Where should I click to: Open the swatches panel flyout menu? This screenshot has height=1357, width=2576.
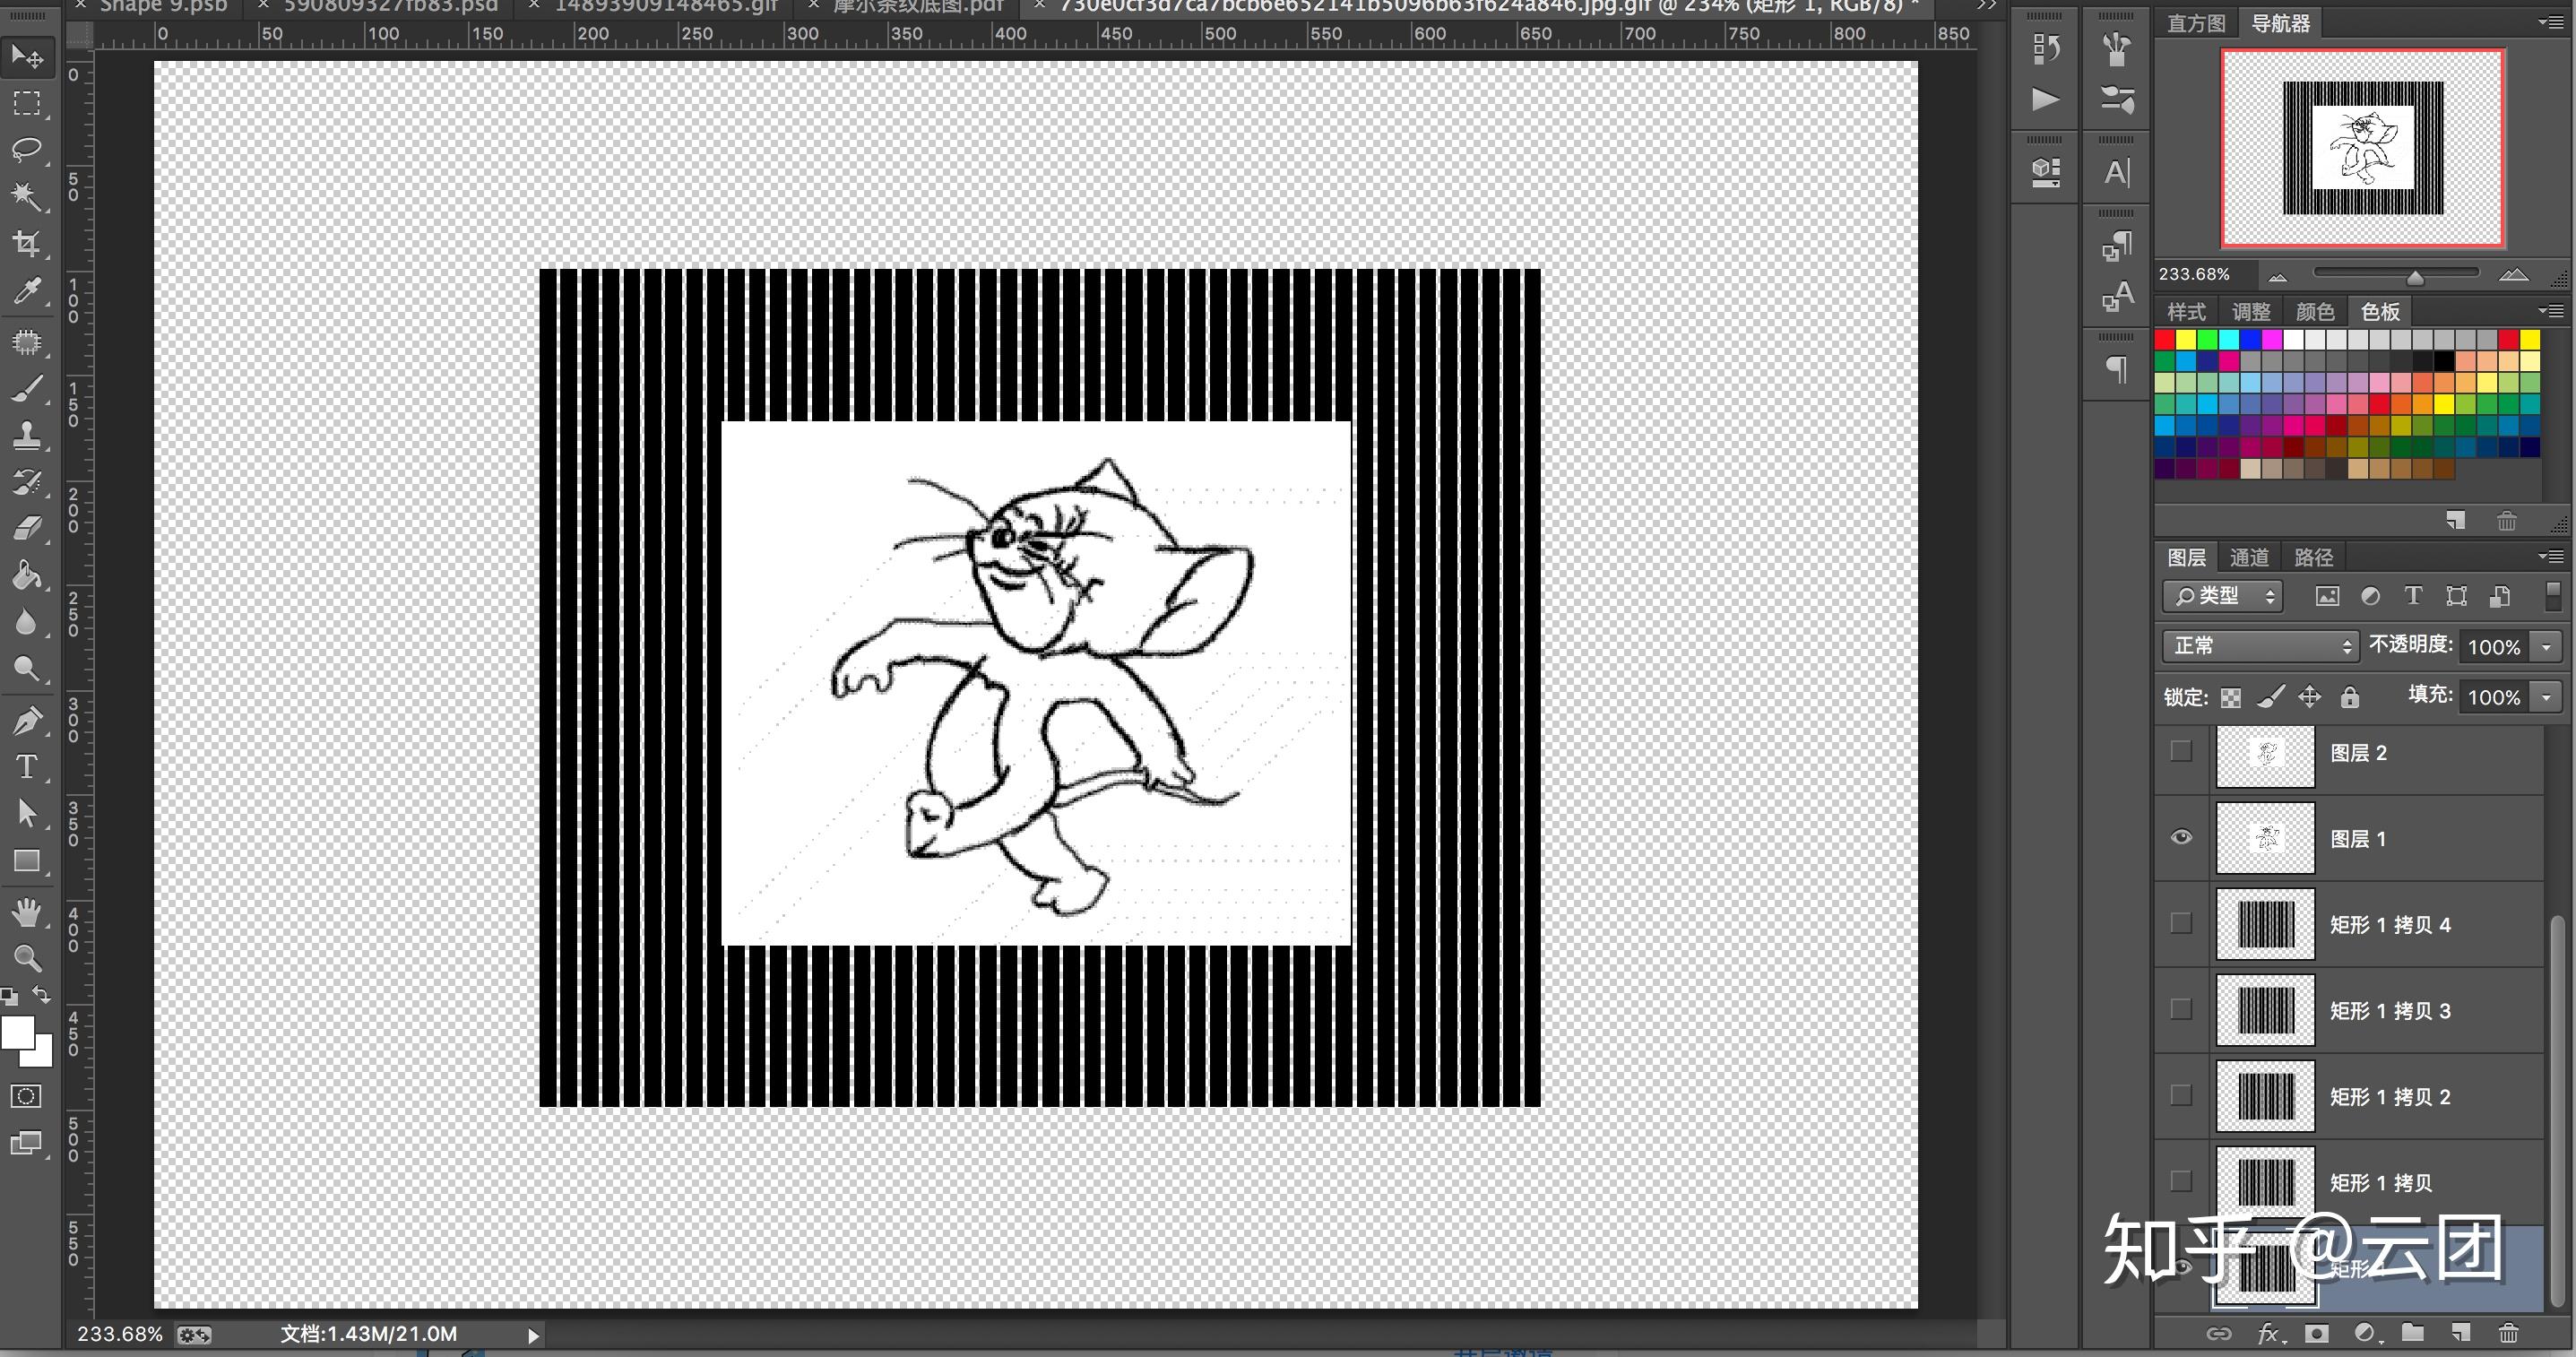[x=2550, y=311]
